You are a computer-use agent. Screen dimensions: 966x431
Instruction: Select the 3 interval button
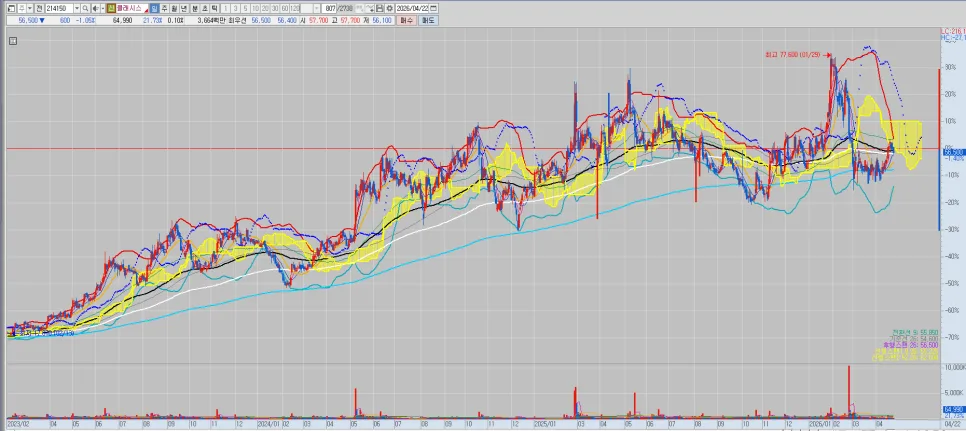(235, 9)
